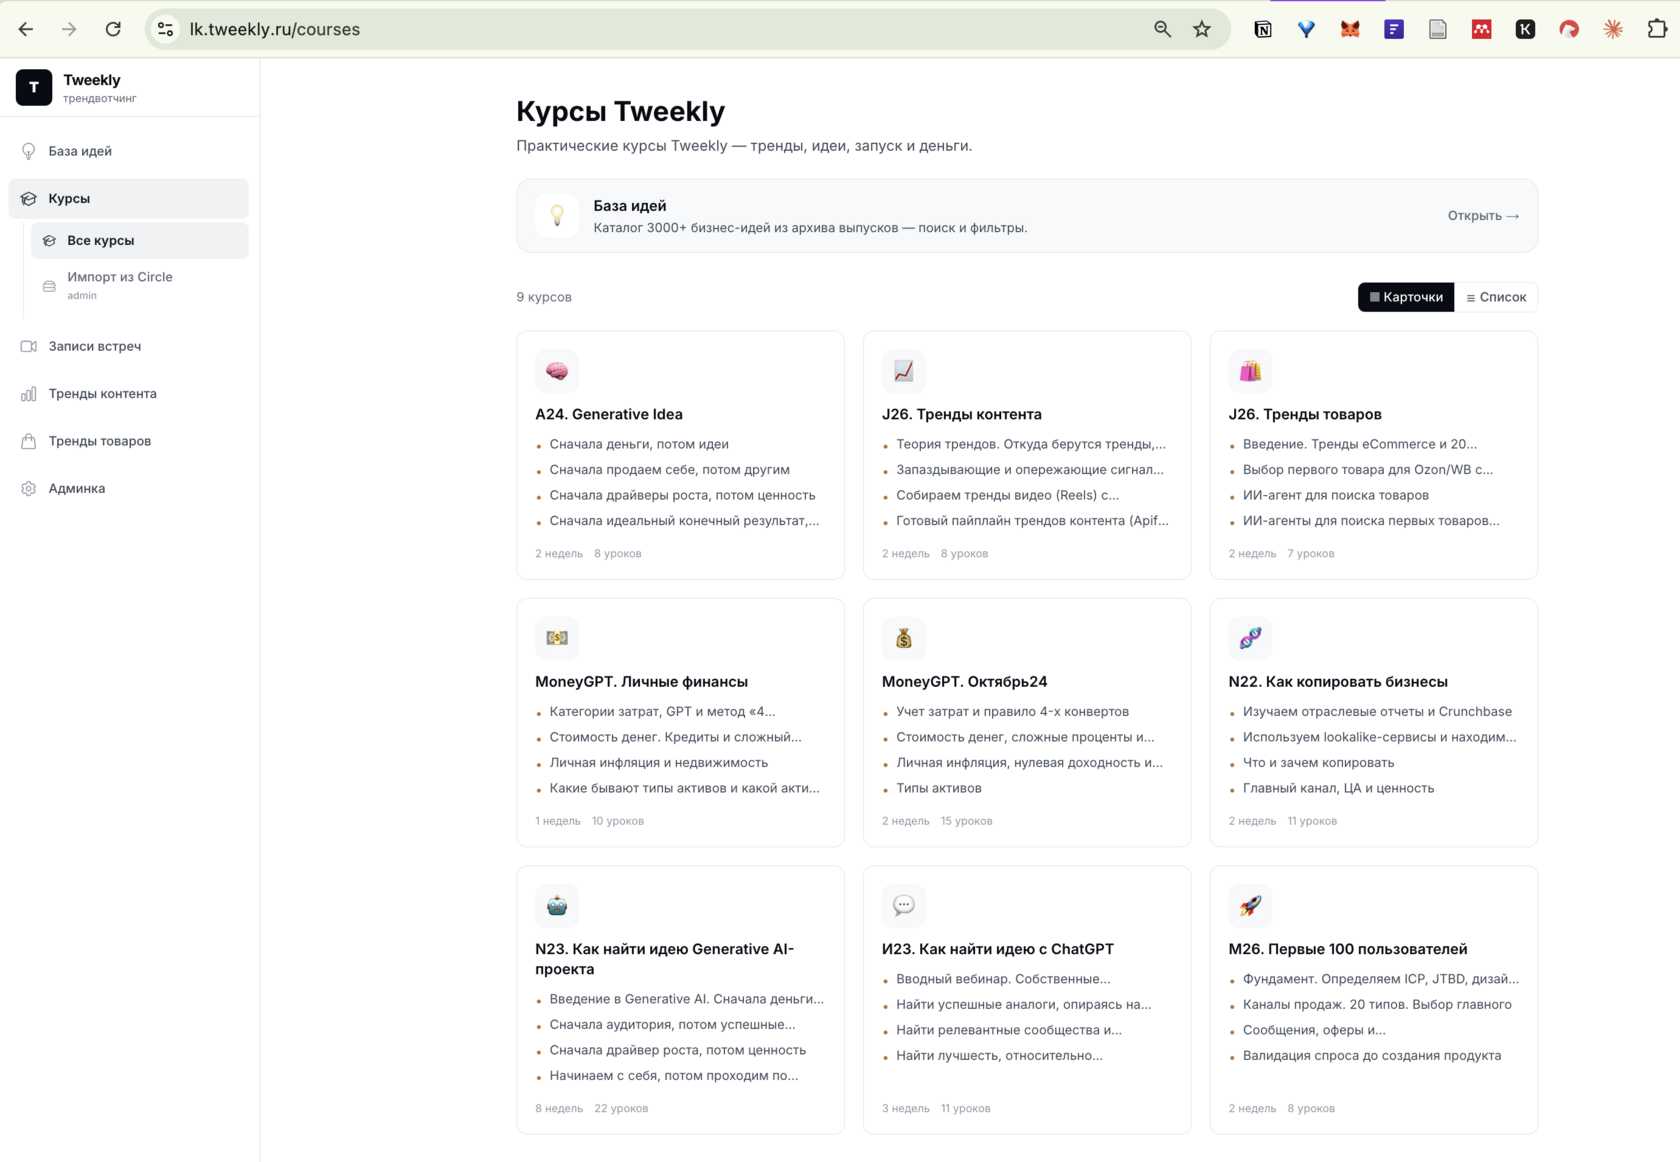Open База идей in sidebar
Image resolution: width=1680 pixels, height=1162 pixels.
(129, 151)
